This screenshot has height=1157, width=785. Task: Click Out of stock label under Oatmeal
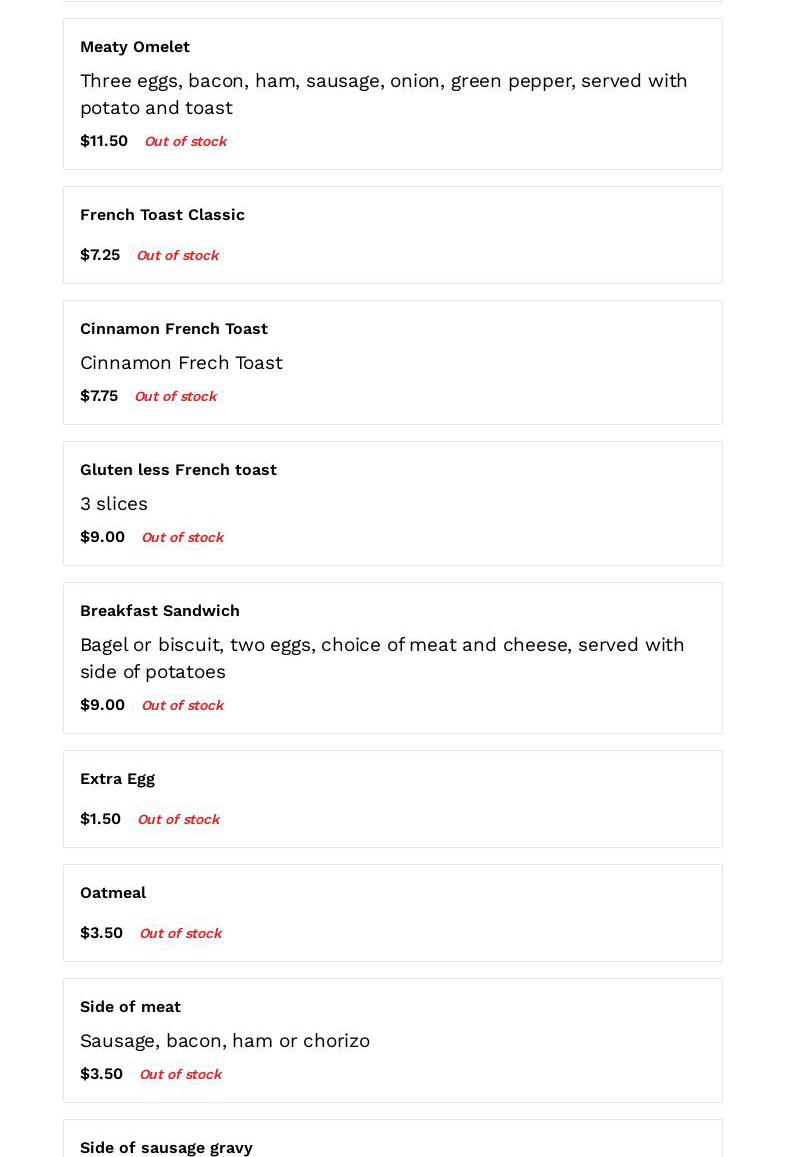tap(180, 934)
